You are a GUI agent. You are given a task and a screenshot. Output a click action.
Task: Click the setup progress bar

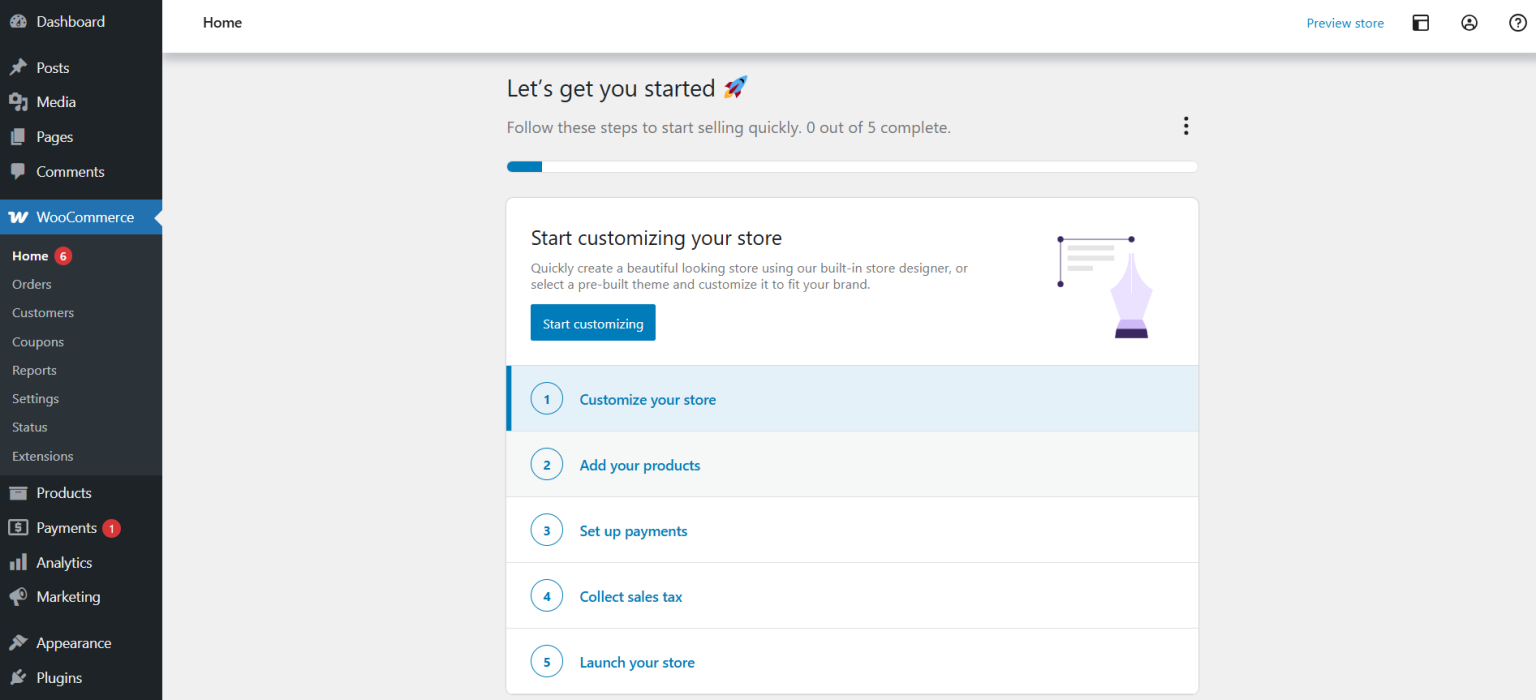click(x=851, y=166)
